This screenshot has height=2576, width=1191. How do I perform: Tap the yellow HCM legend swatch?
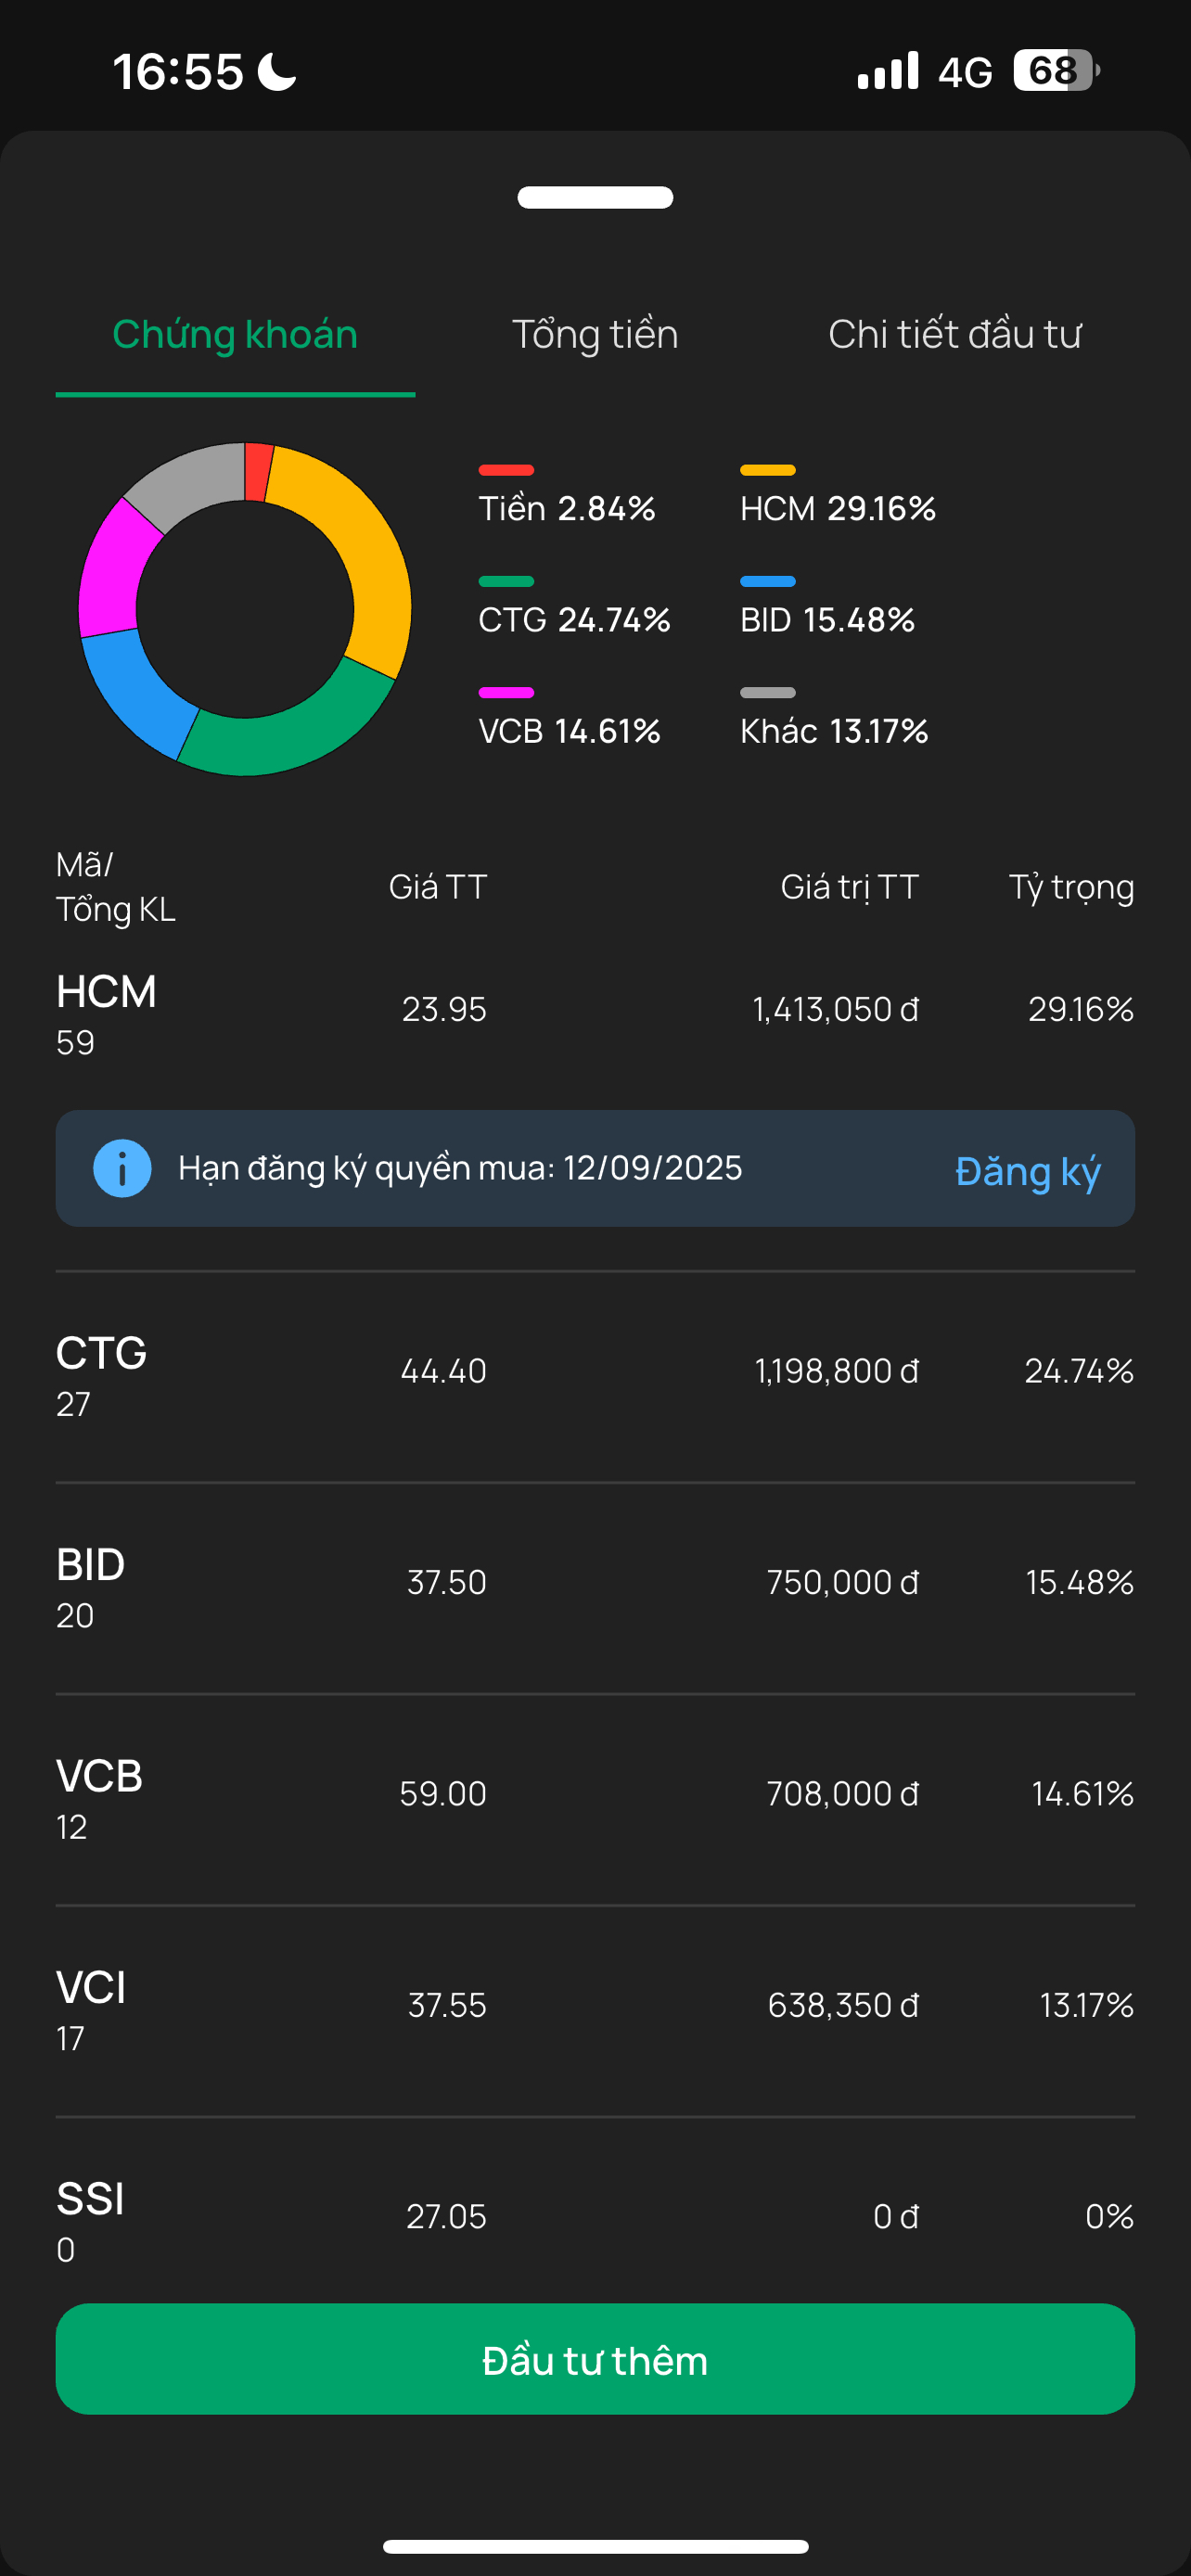point(767,470)
